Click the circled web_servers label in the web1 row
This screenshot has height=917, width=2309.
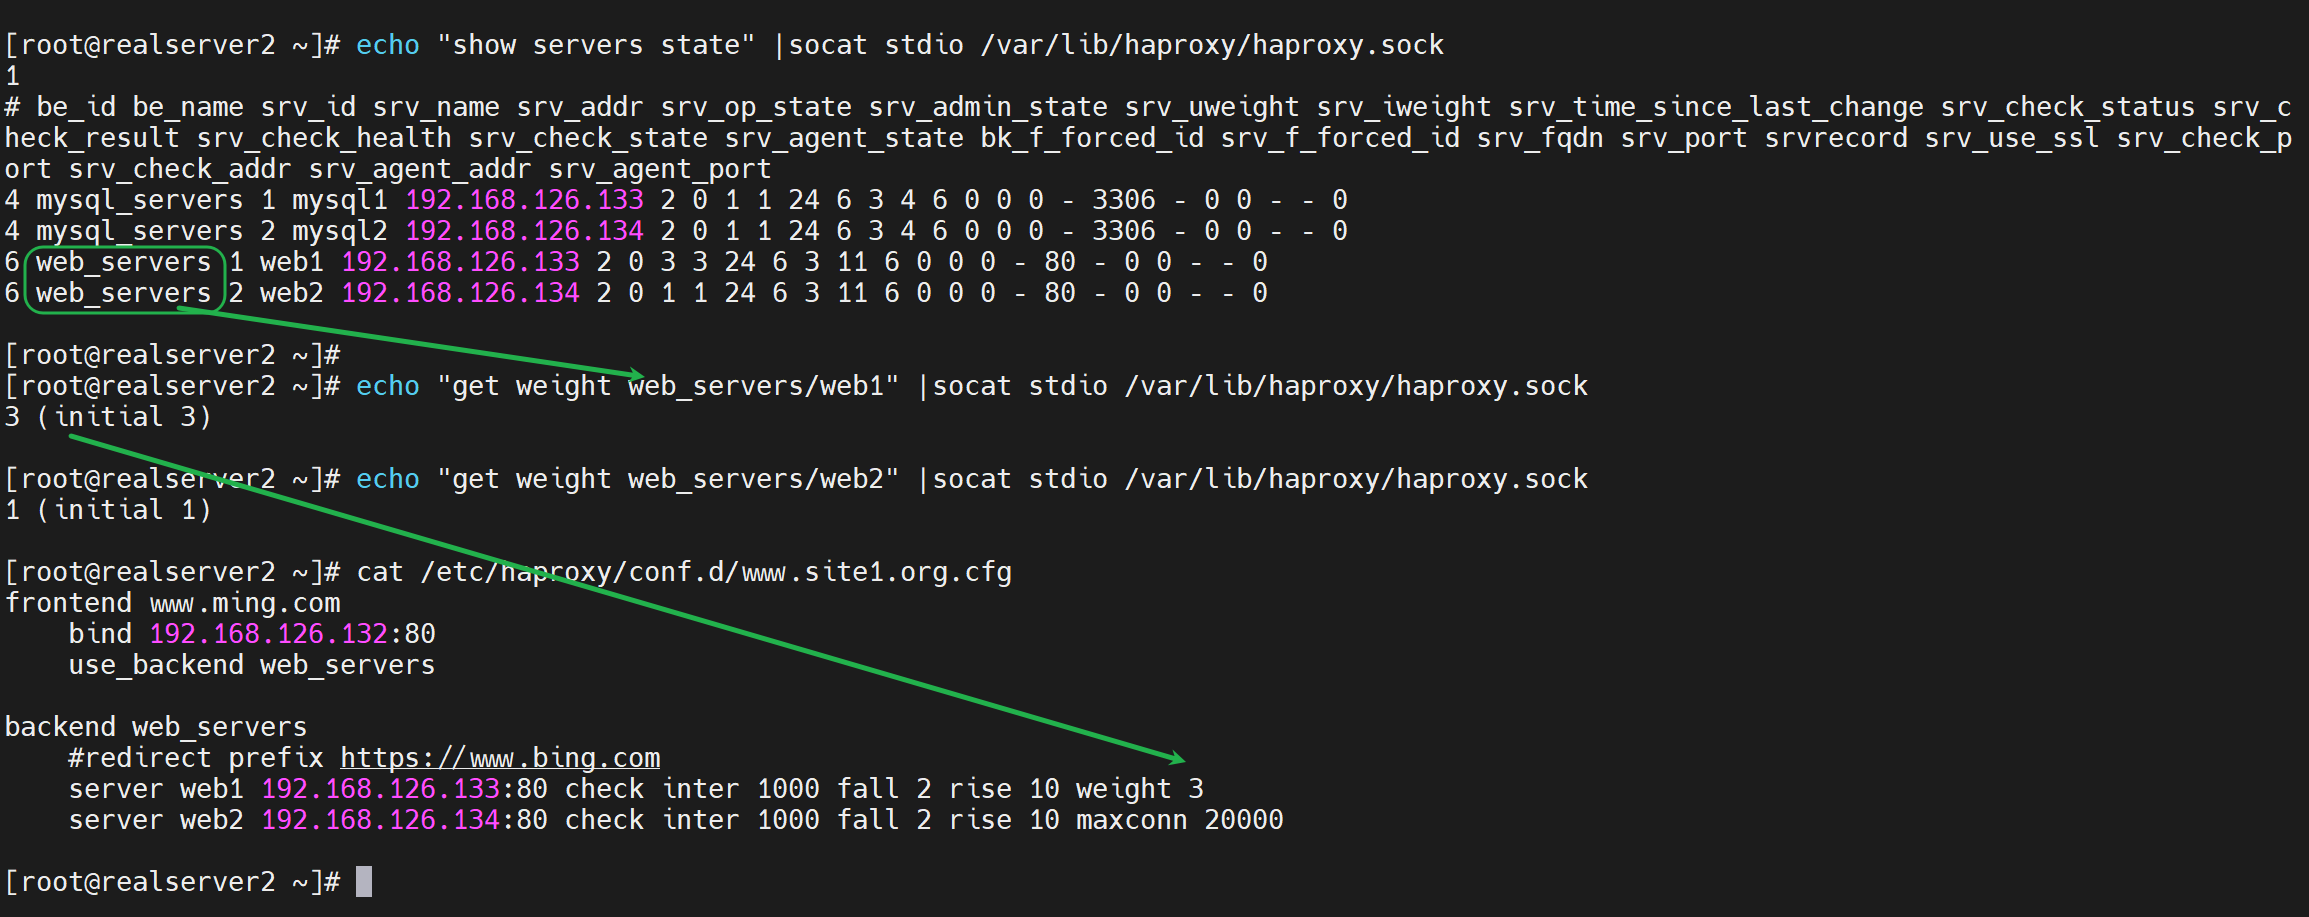point(123,262)
